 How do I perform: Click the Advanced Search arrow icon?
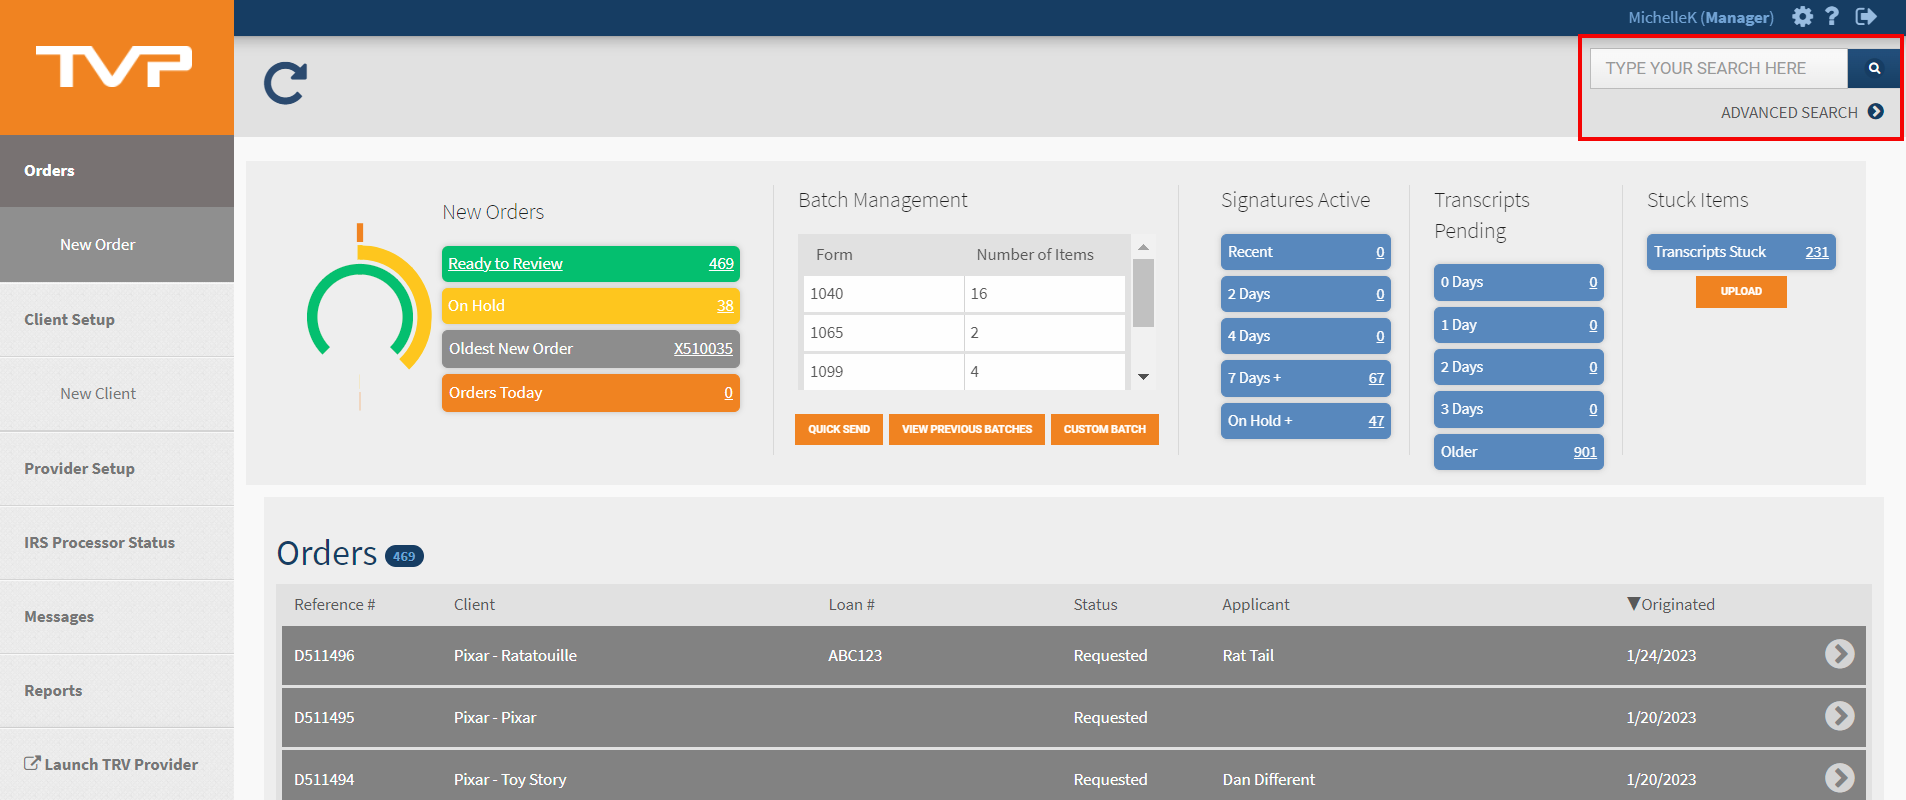pyautogui.click(x=1876, y=111)
